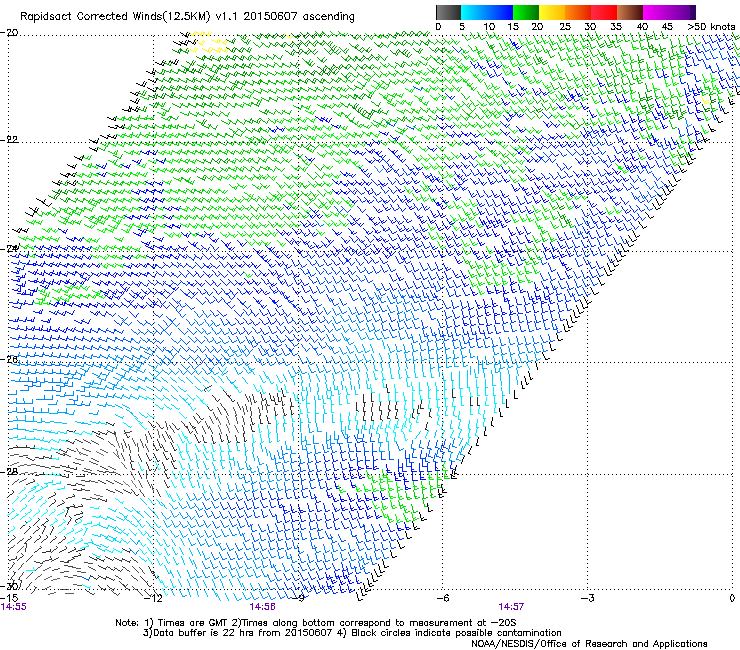This screenshot has width=740, height=650.
Task: Click the 'NOAA/NESDIS/Office of Research and Applications' credit
Action: (x=589, y=644)
